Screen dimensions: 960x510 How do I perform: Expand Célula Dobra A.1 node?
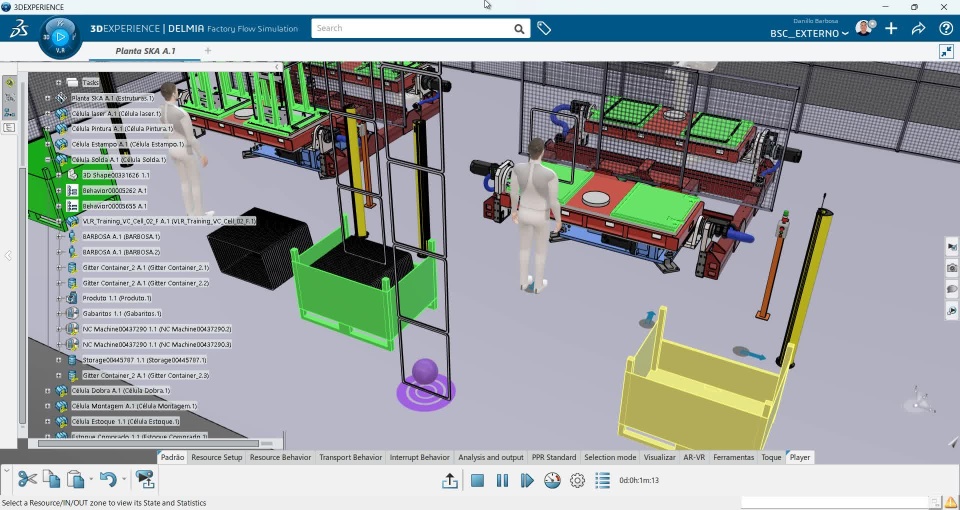coord(48,390)
